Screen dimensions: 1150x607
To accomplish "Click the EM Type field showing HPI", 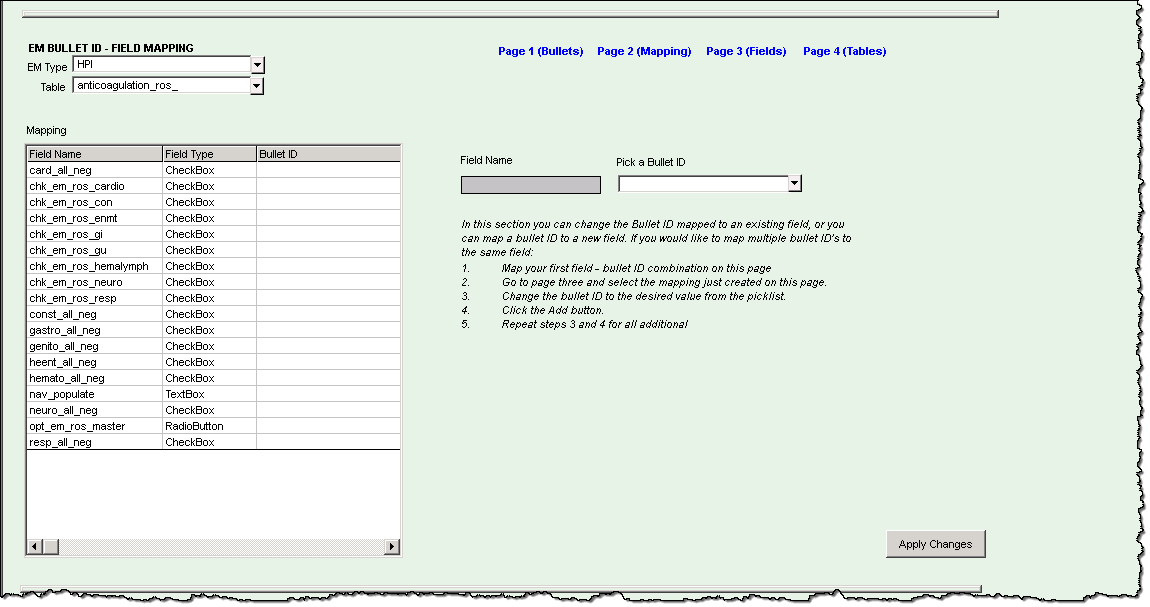I will click(162, 65).
